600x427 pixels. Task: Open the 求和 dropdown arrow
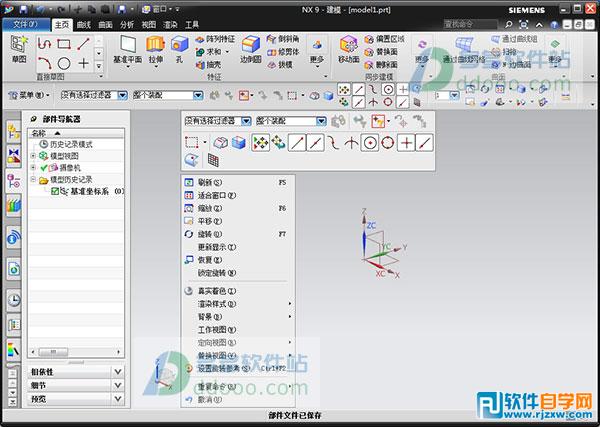227,52
